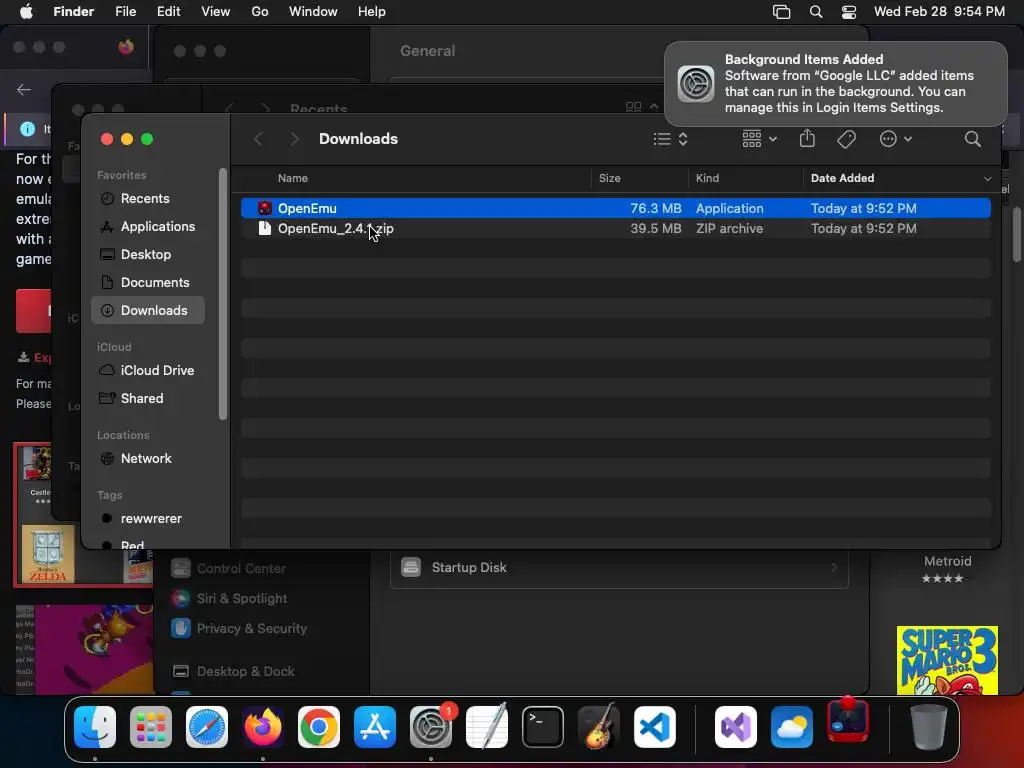The height and width of the screenshot is (768, 1024).
Task: Launch Firefox from the Dock
Action: [x=263, y=727]
